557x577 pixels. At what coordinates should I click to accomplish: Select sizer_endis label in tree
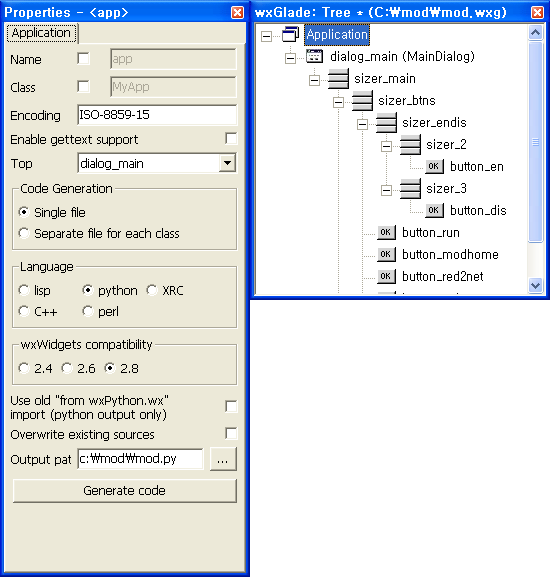[434, 123]
